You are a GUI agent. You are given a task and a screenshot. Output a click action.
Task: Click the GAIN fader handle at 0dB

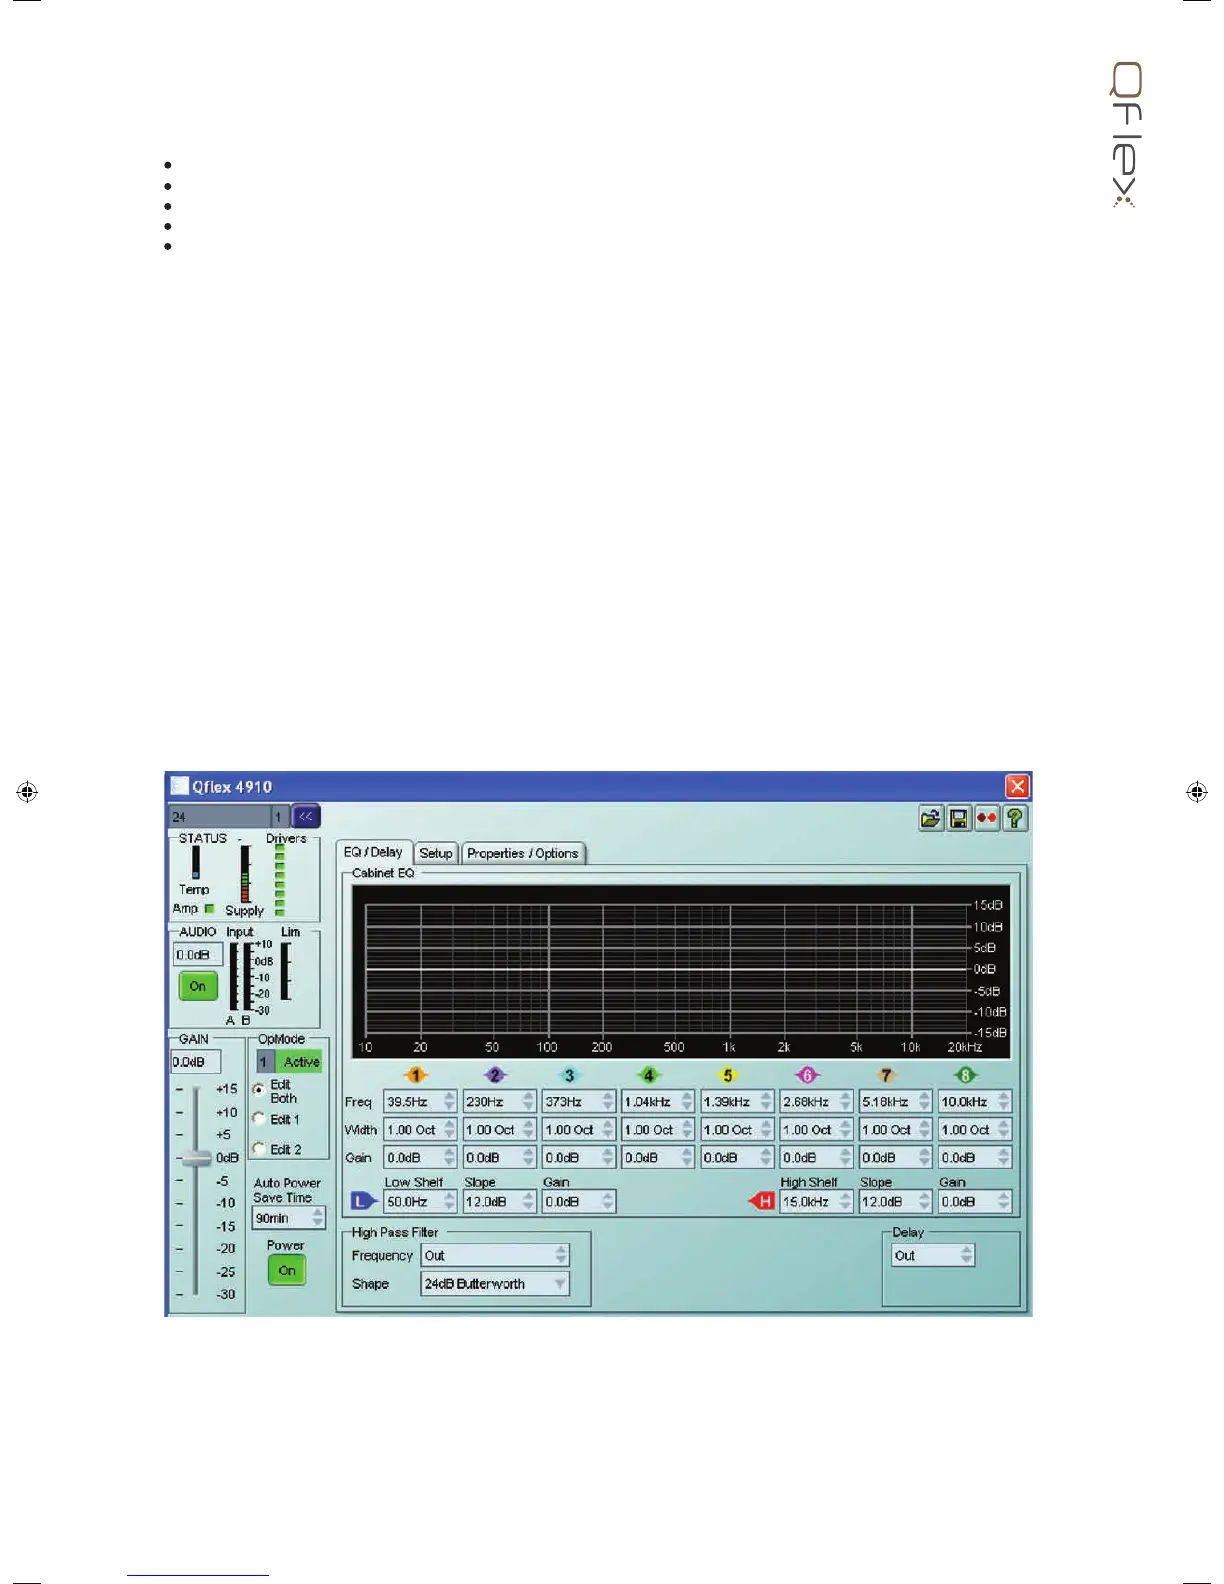point(196,1158)
